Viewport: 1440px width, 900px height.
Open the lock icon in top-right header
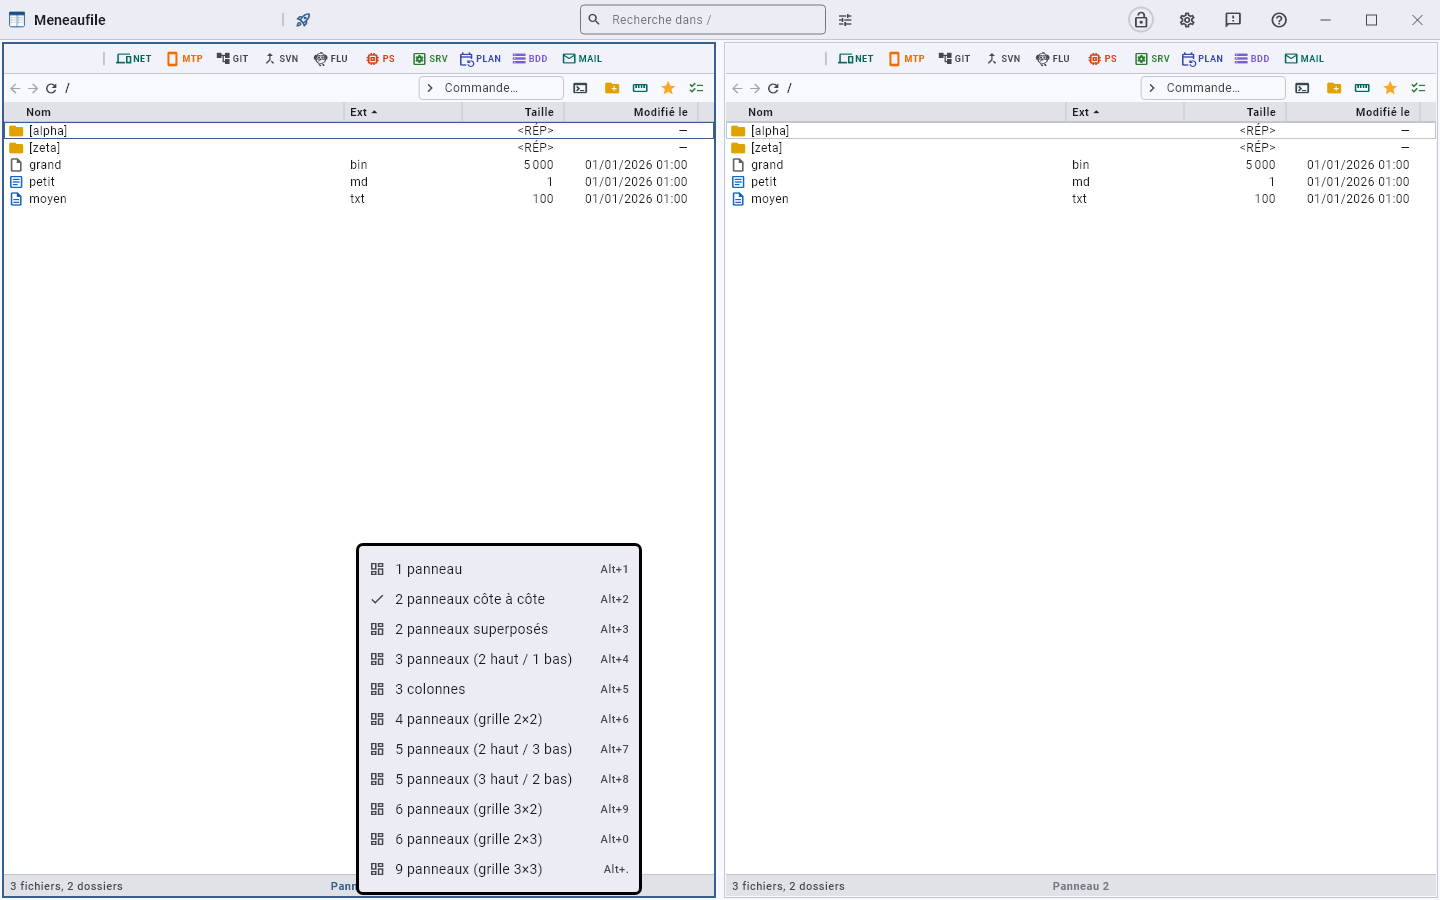(1141, 20)
